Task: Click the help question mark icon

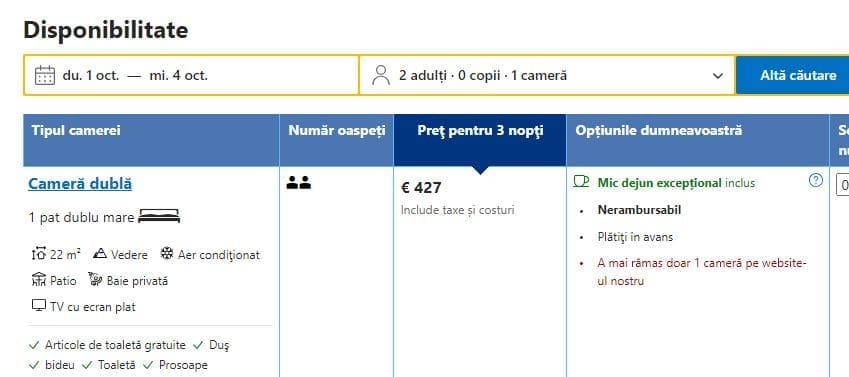Action: point(815,180)
